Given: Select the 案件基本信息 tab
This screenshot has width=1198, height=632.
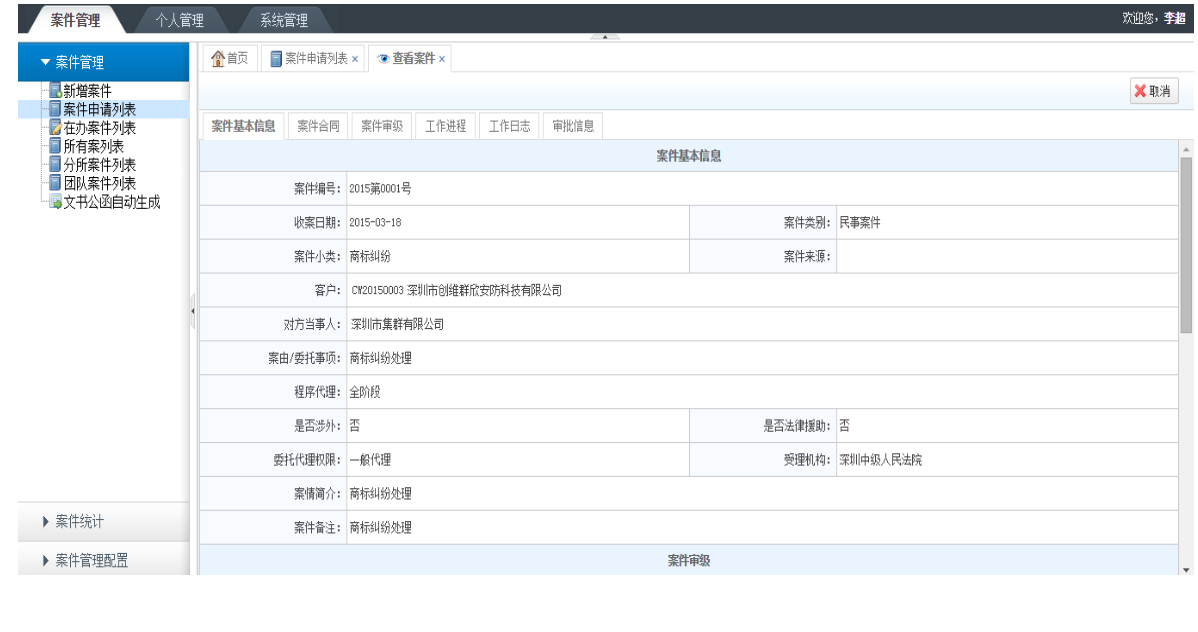Looking at the screenshot, I should point(243,126).
